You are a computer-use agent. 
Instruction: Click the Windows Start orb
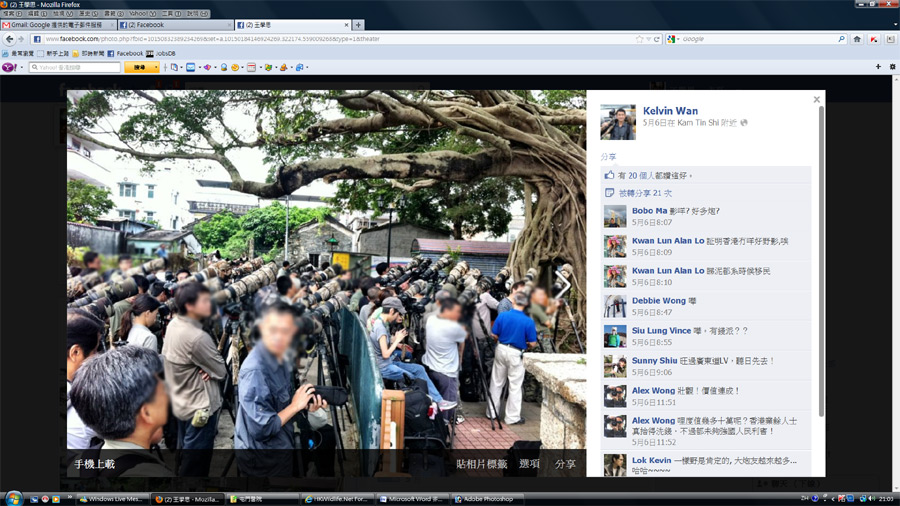14,498
